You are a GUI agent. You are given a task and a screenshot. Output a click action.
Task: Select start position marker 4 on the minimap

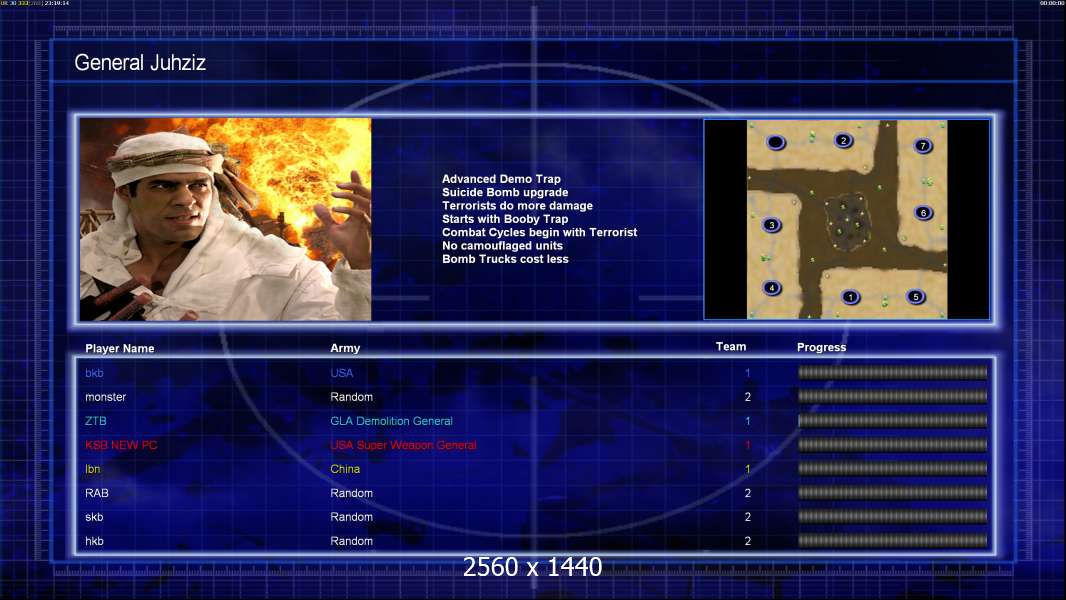(772, 288)
